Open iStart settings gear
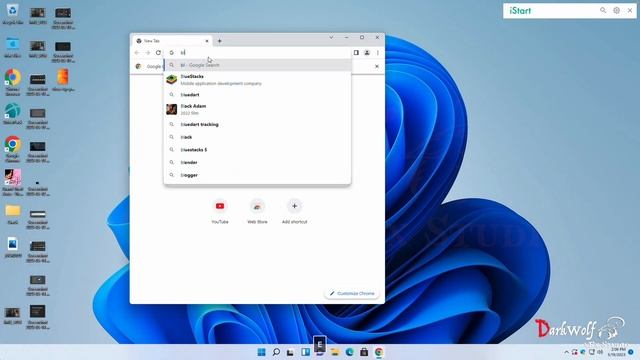Screen dimensions: 640x360 pyautogui.click(x=616, y=10)
